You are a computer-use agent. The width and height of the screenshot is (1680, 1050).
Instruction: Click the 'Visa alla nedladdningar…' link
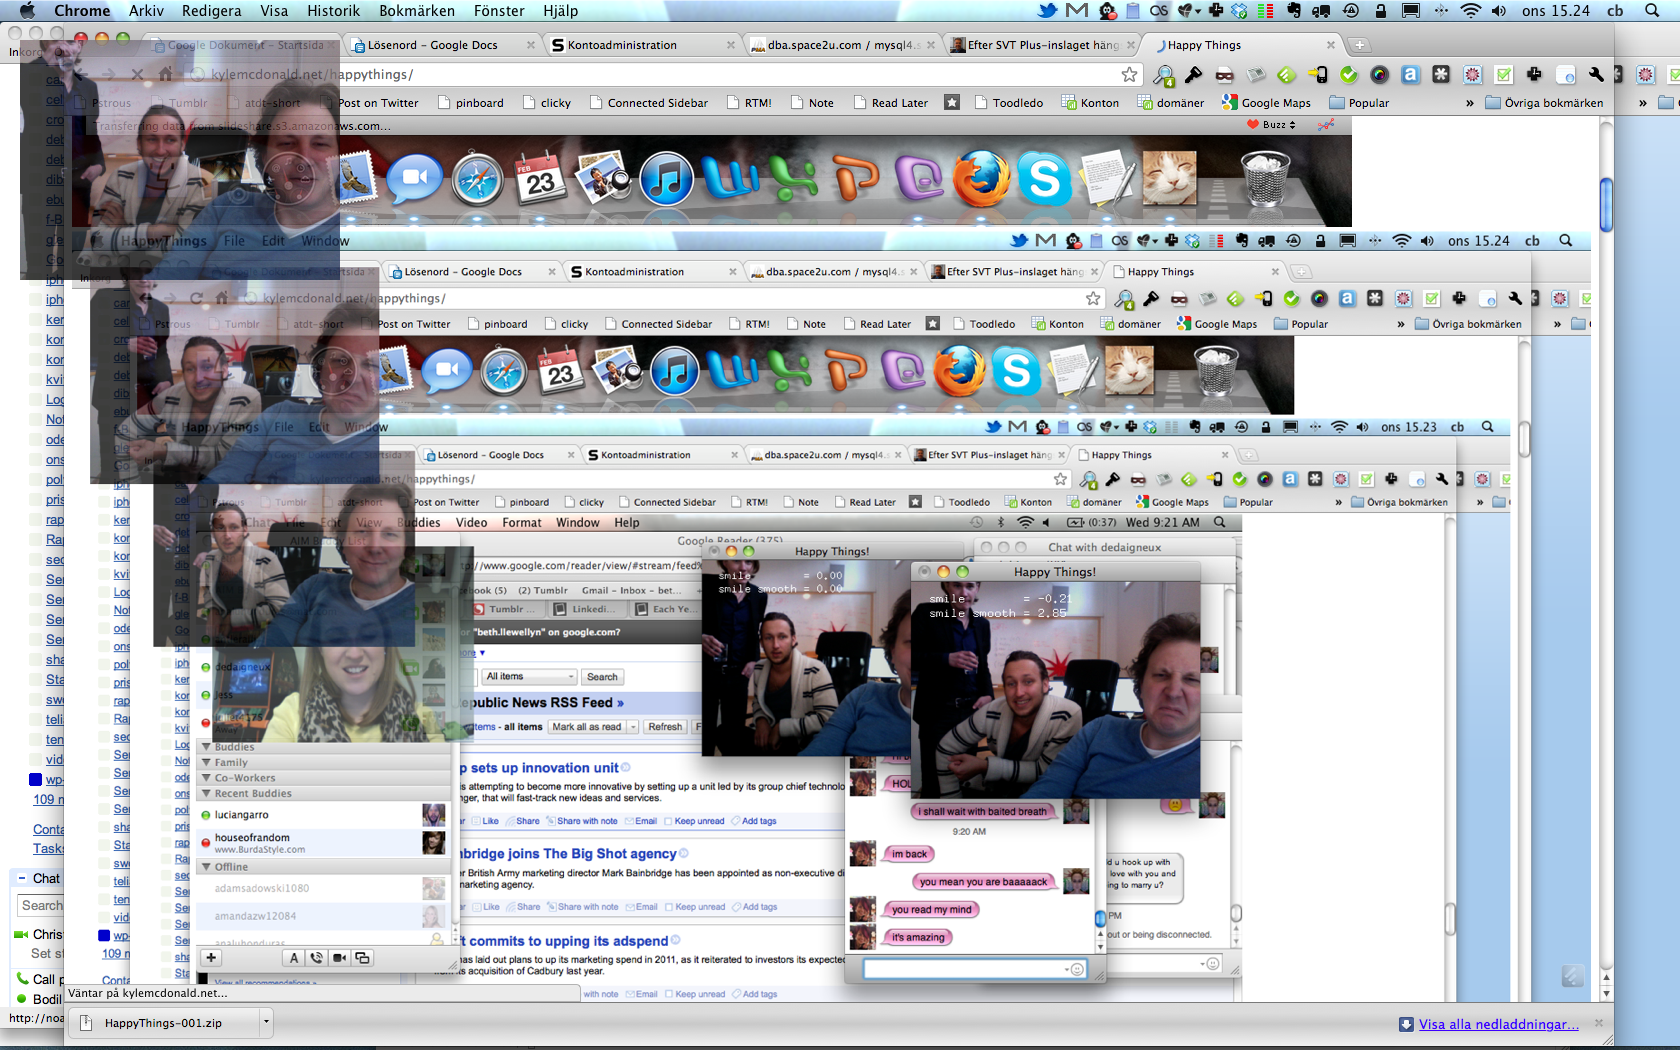[1498, 1024]
